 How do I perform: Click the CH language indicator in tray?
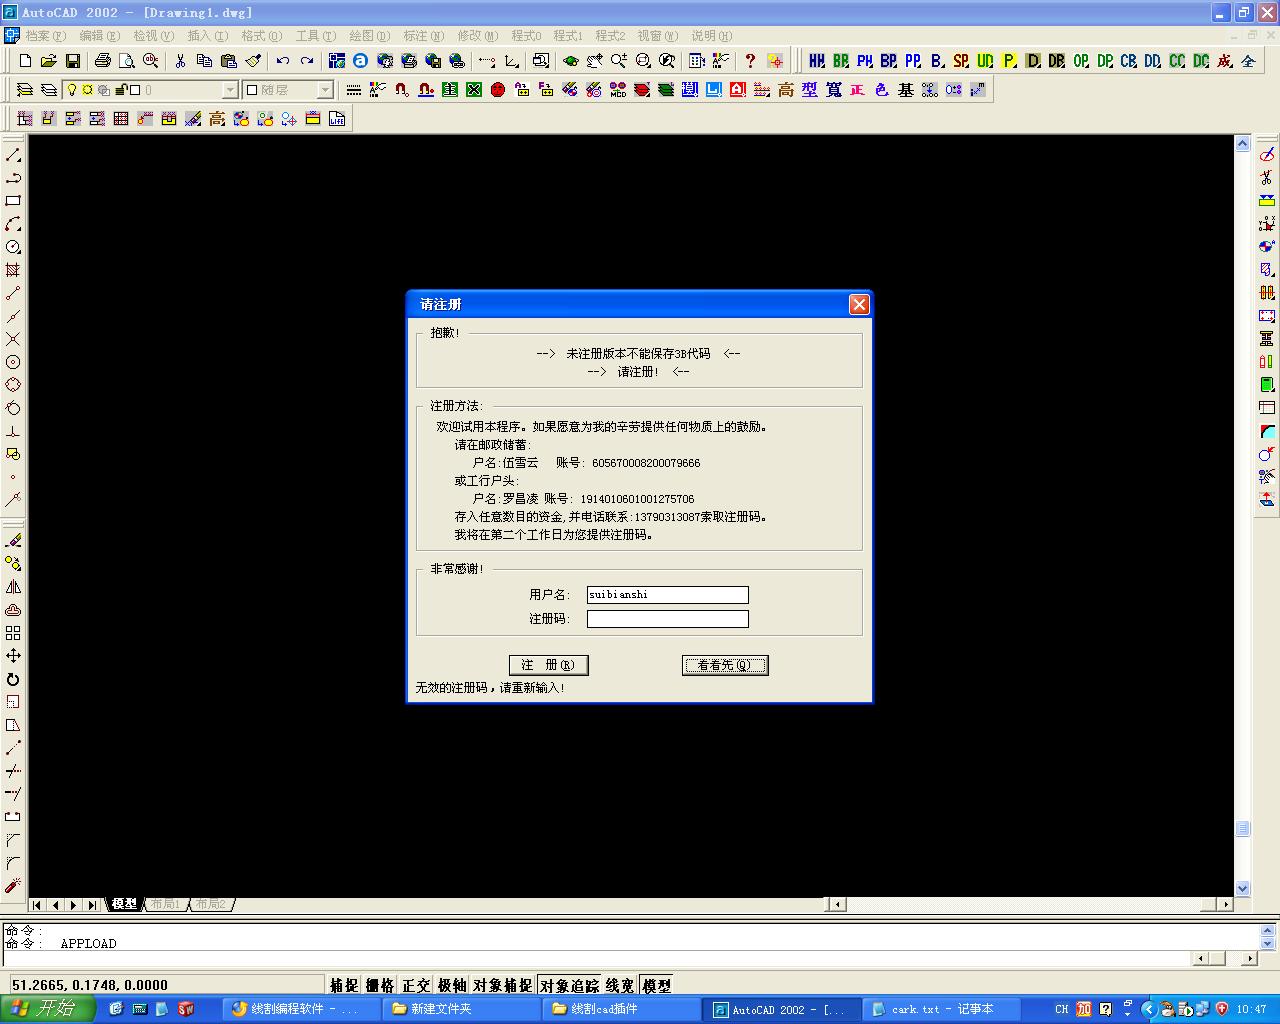pos(1061,1009)
